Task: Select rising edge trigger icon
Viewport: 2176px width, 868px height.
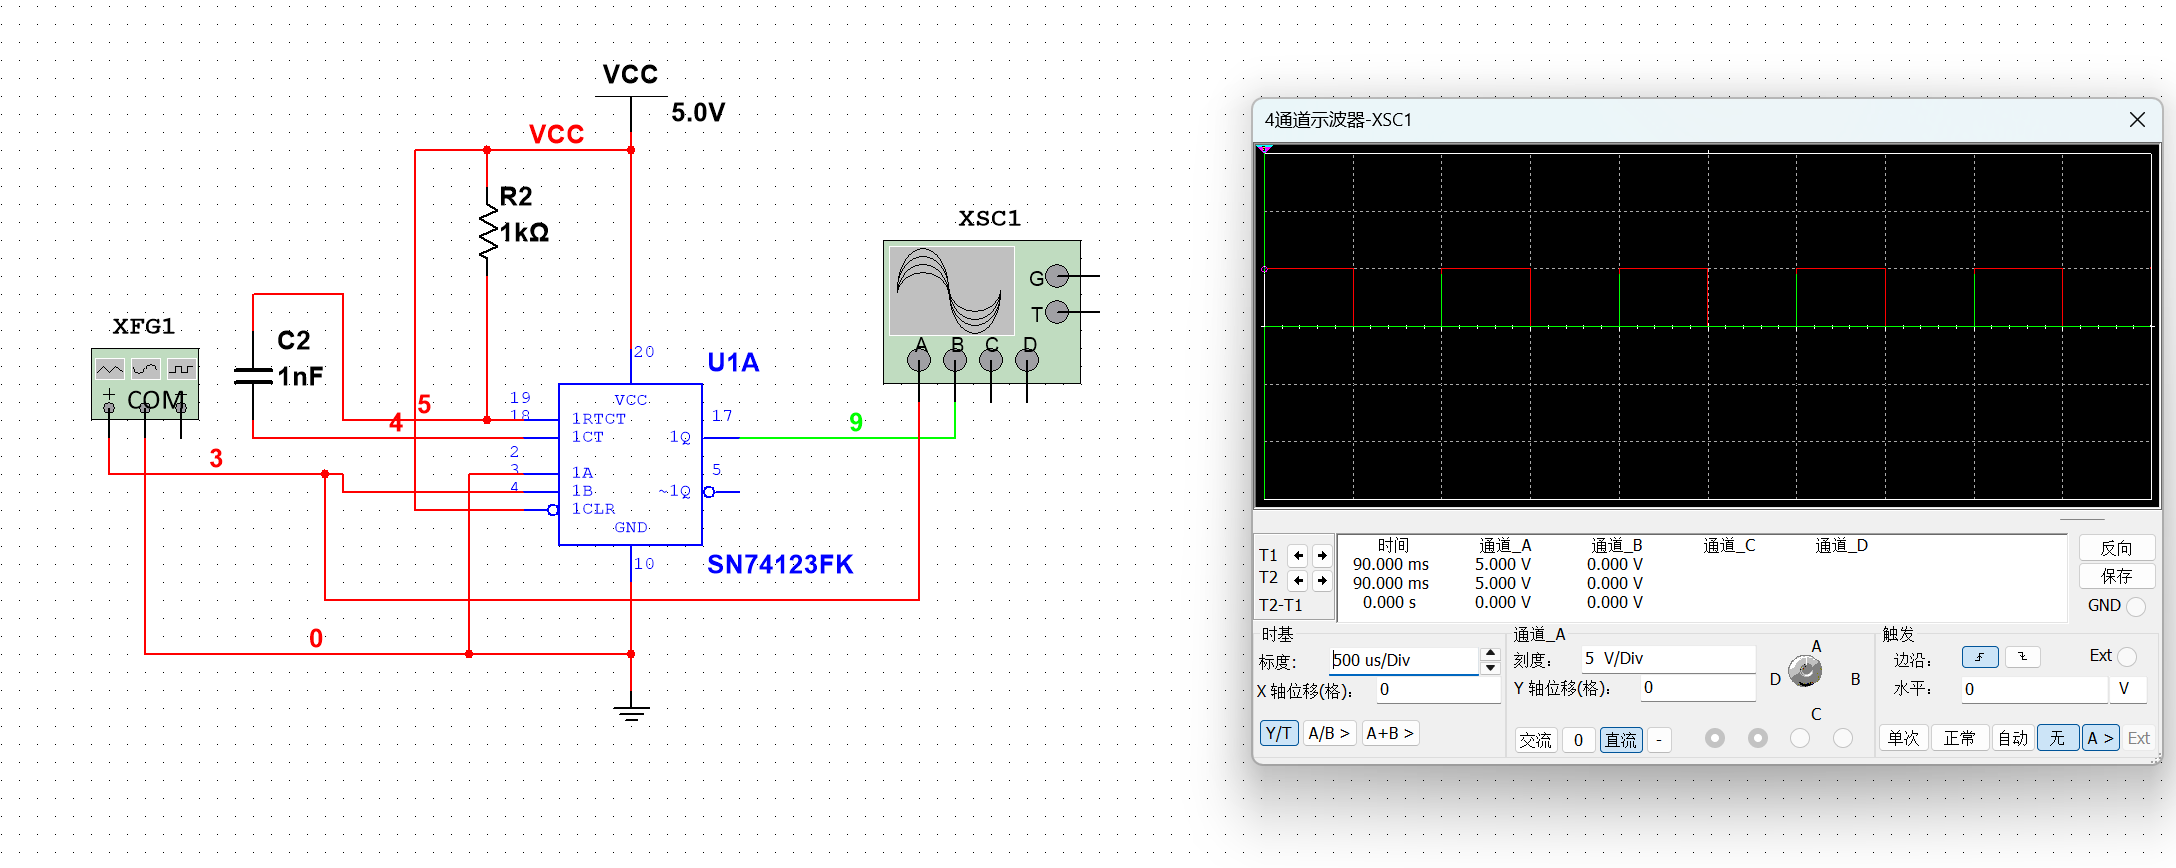Action: [x=1979, y=657]
